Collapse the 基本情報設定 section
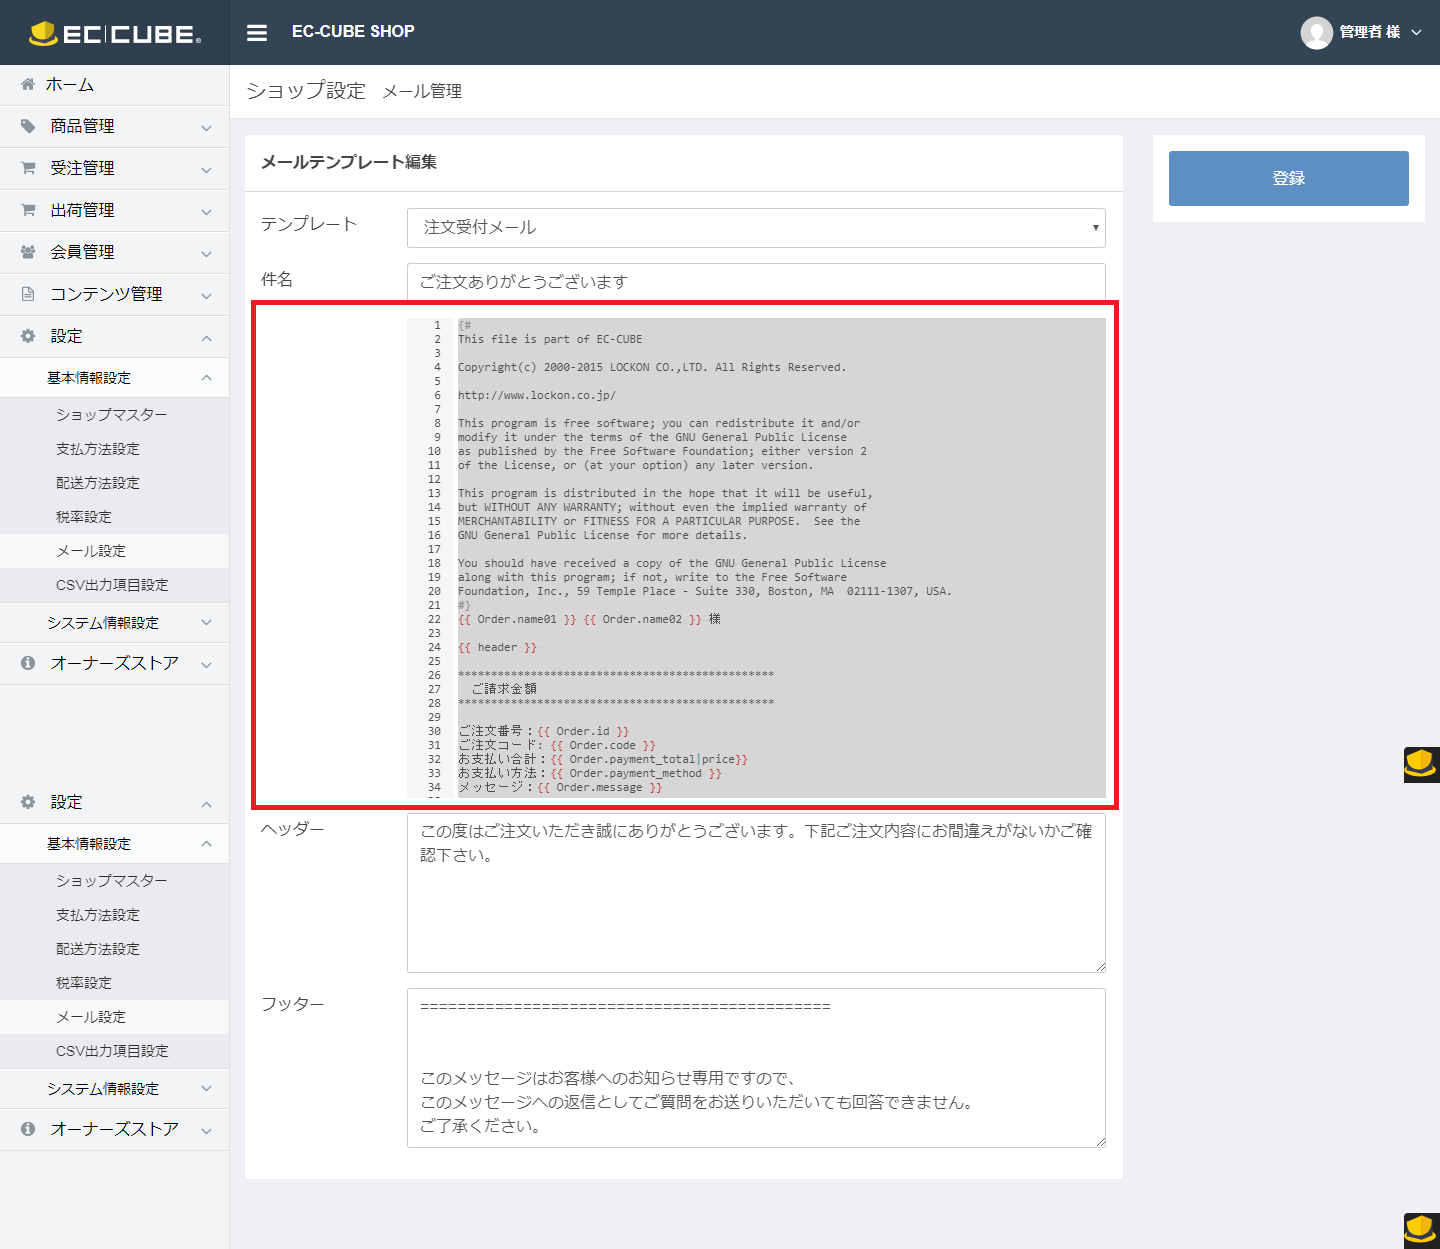 click(x=114, y=377)
